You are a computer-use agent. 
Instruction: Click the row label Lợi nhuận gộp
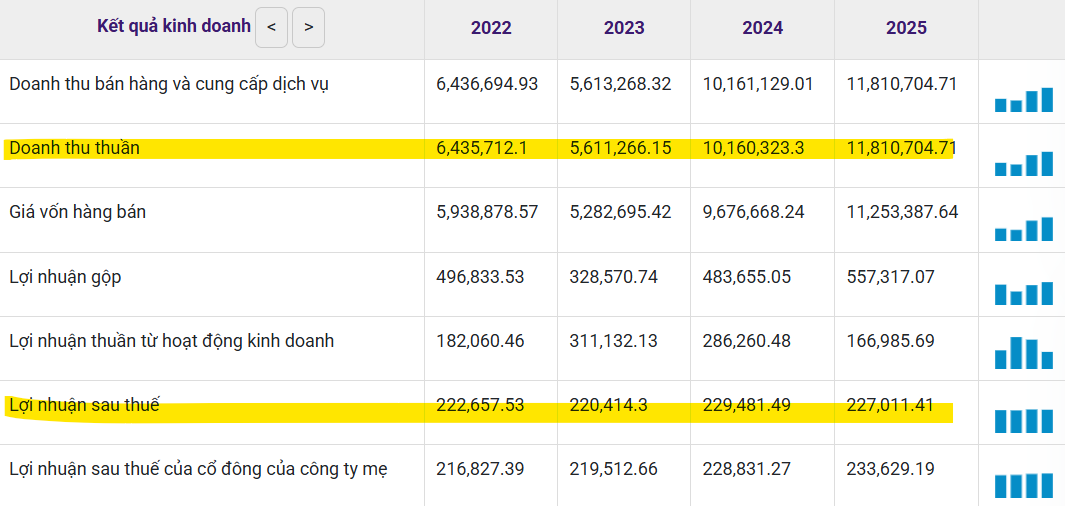pyautogui.click(x=65, y=277)
